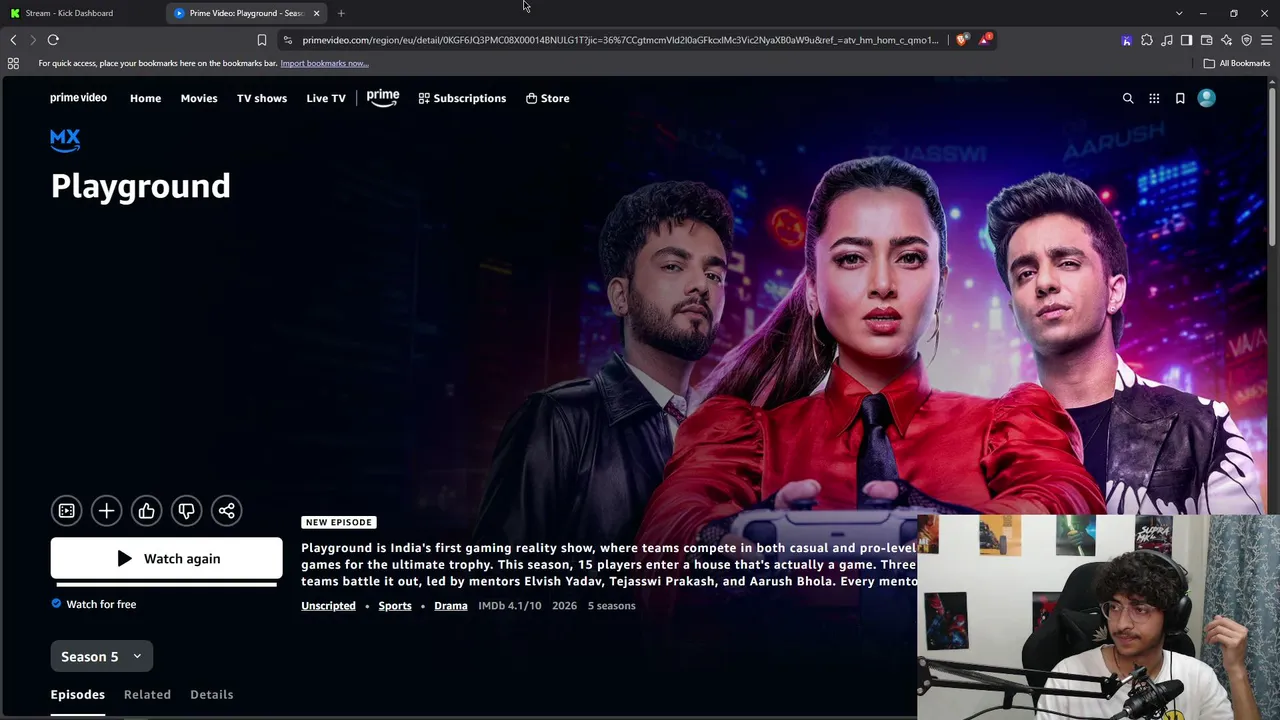Screen dimensions: 1280x720
Task: Click Import bookmarks now link
Action: [x=324, y=63]
